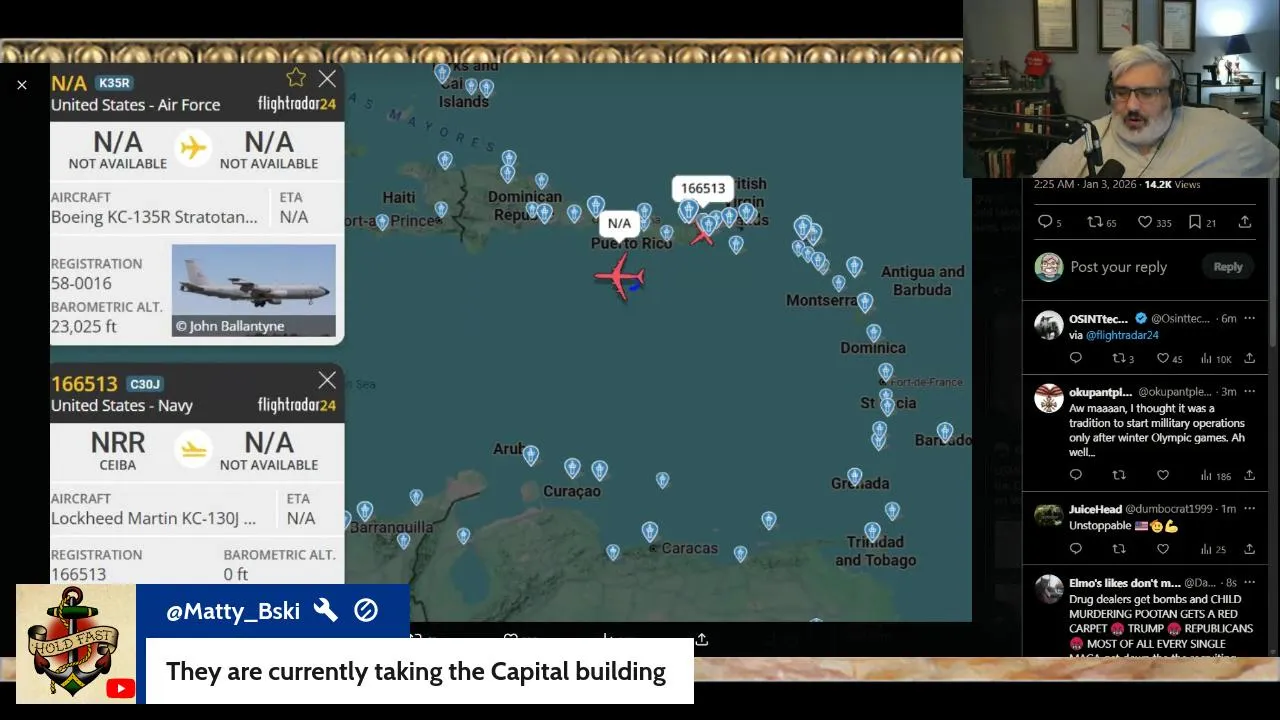Open the more menu on the OSINTtec reply

pos(1249,318)
